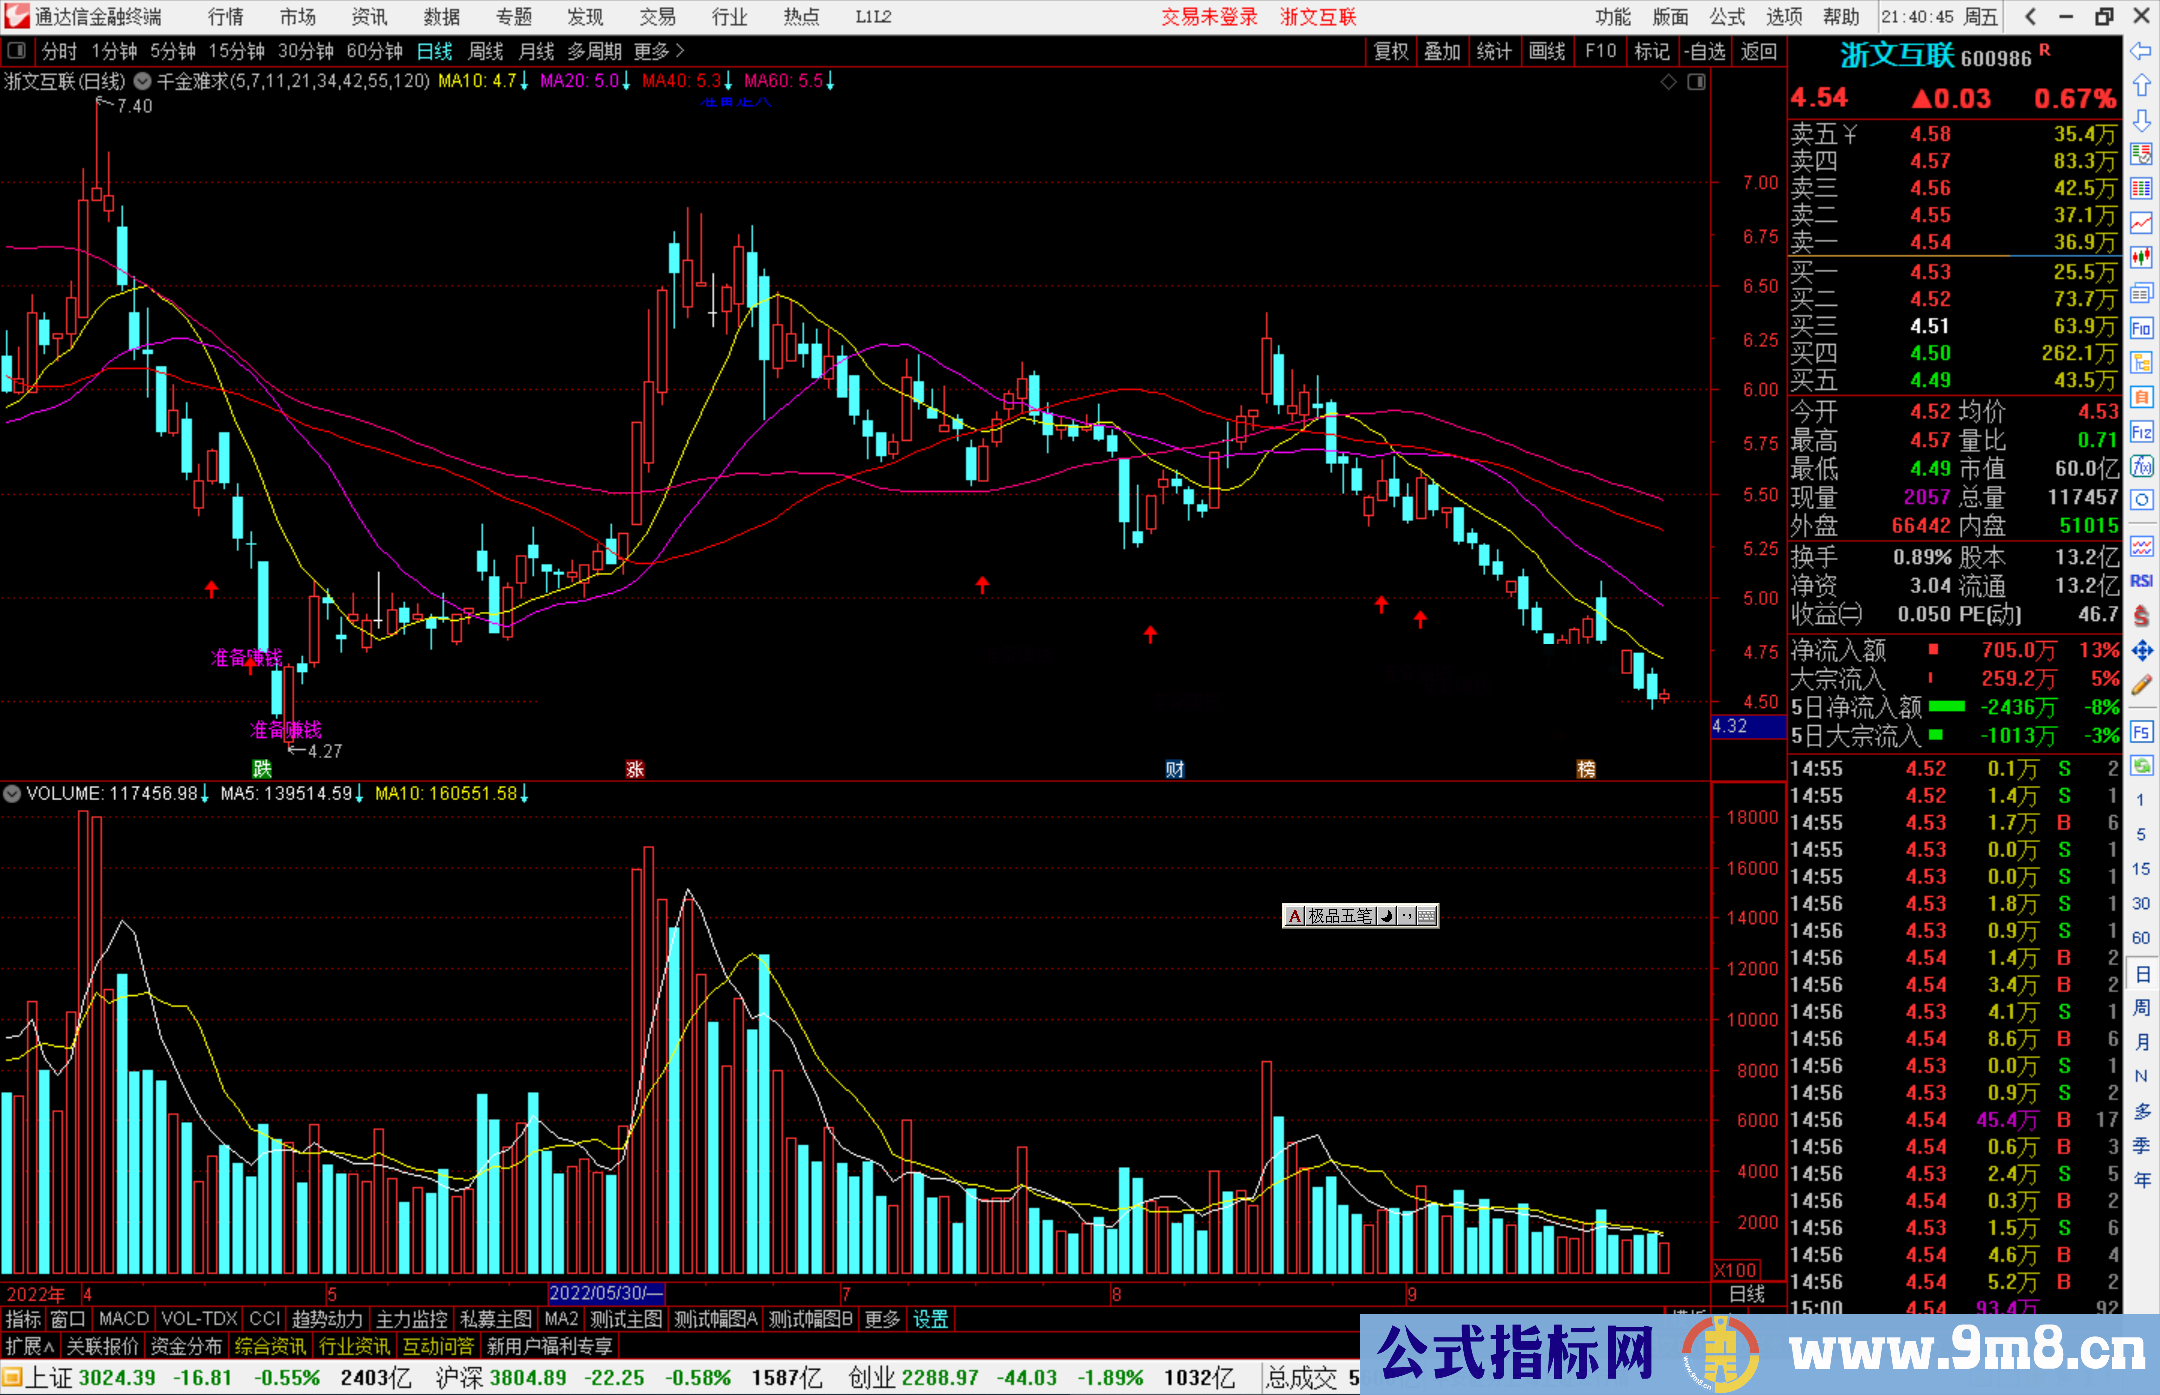The width and height of the screenshot is (2160, 1395).
Task: Click the move crosshair arrows icon
Action: (x=2141, y=651)
